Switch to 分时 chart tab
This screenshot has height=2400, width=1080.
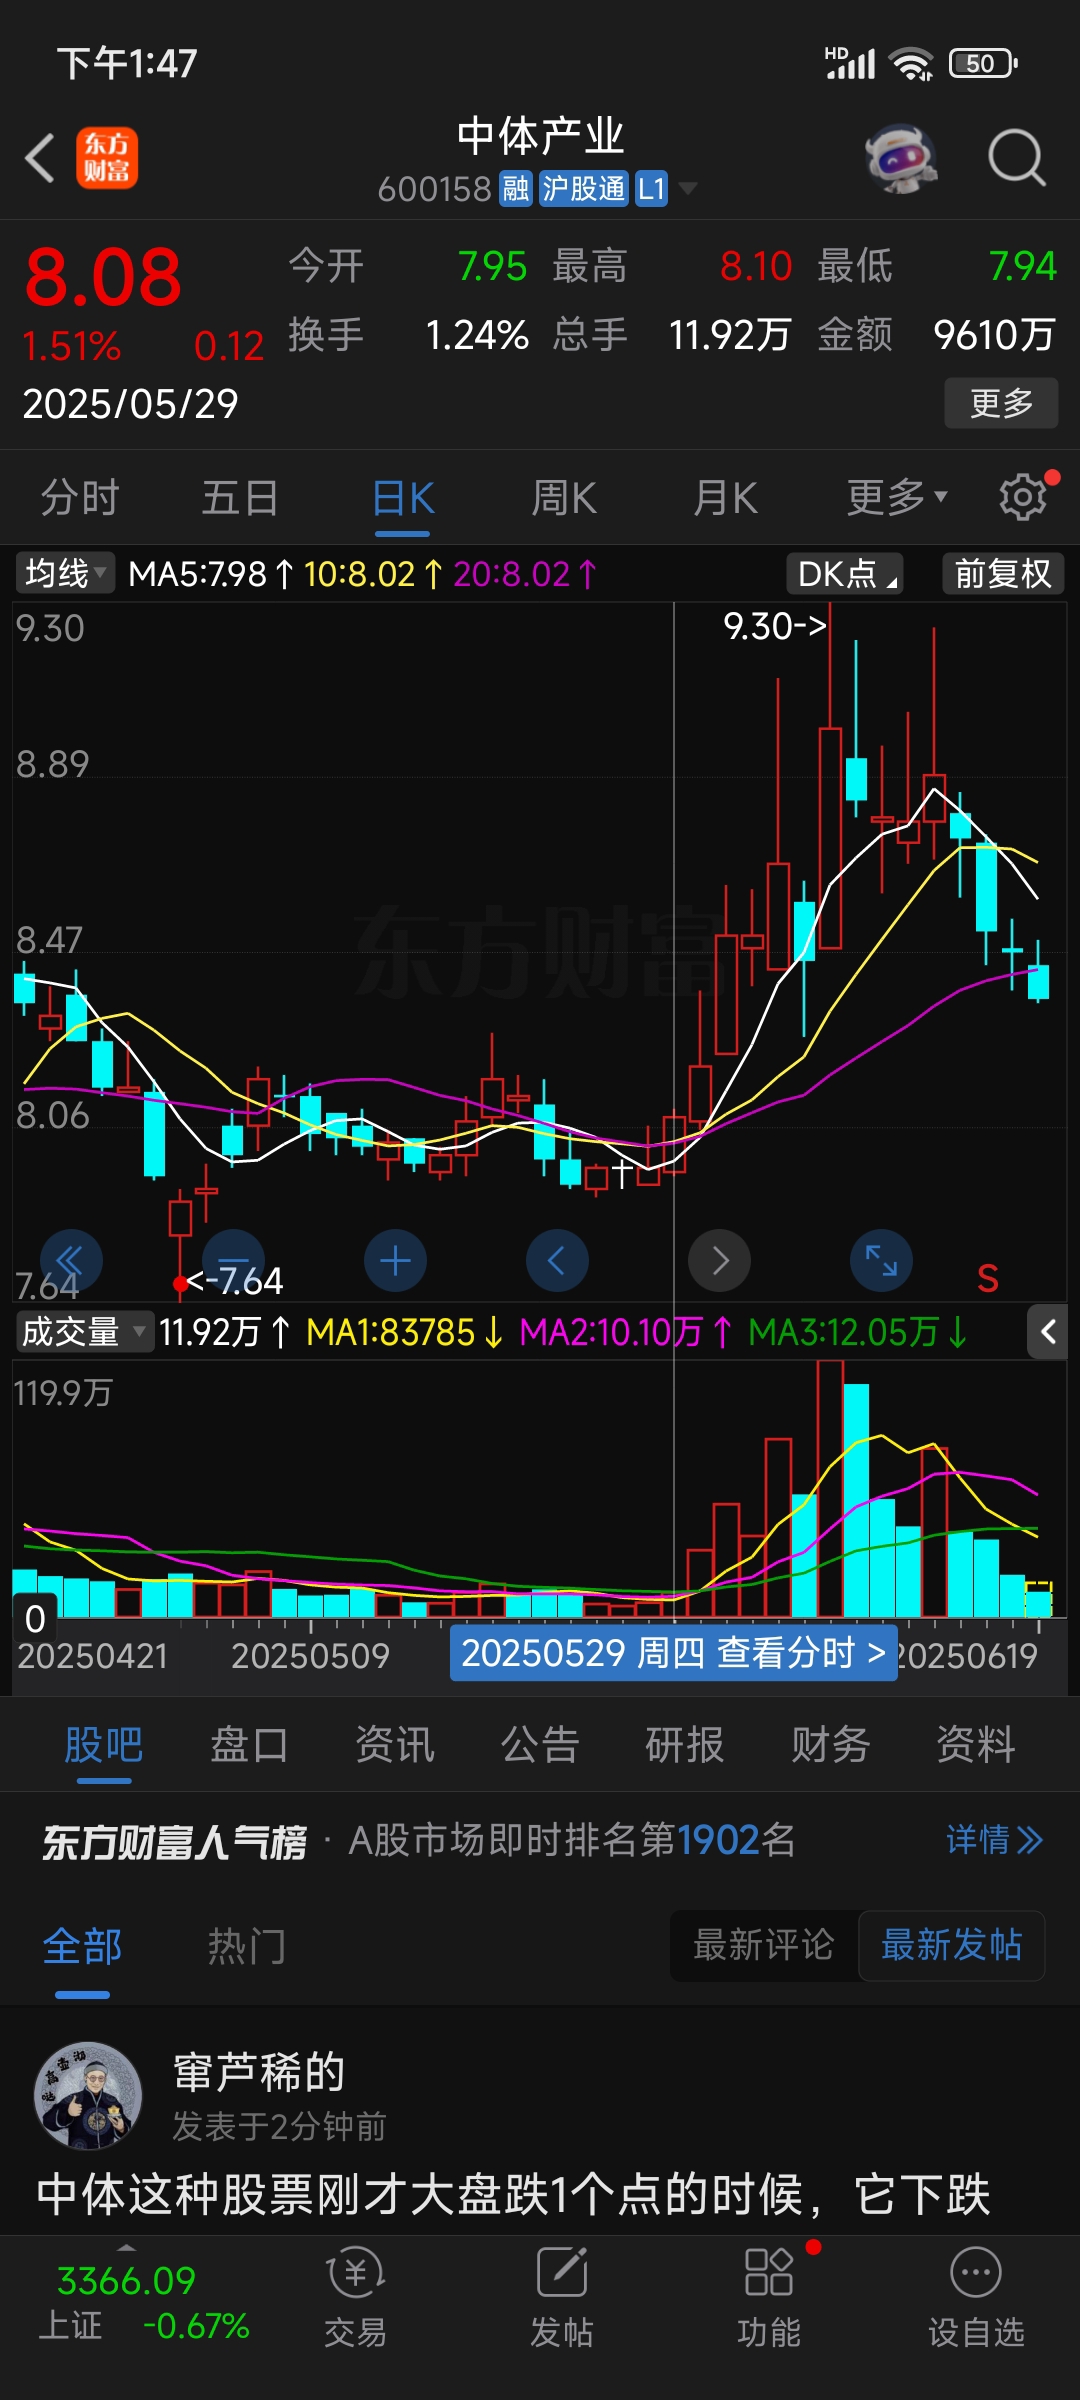80,497
